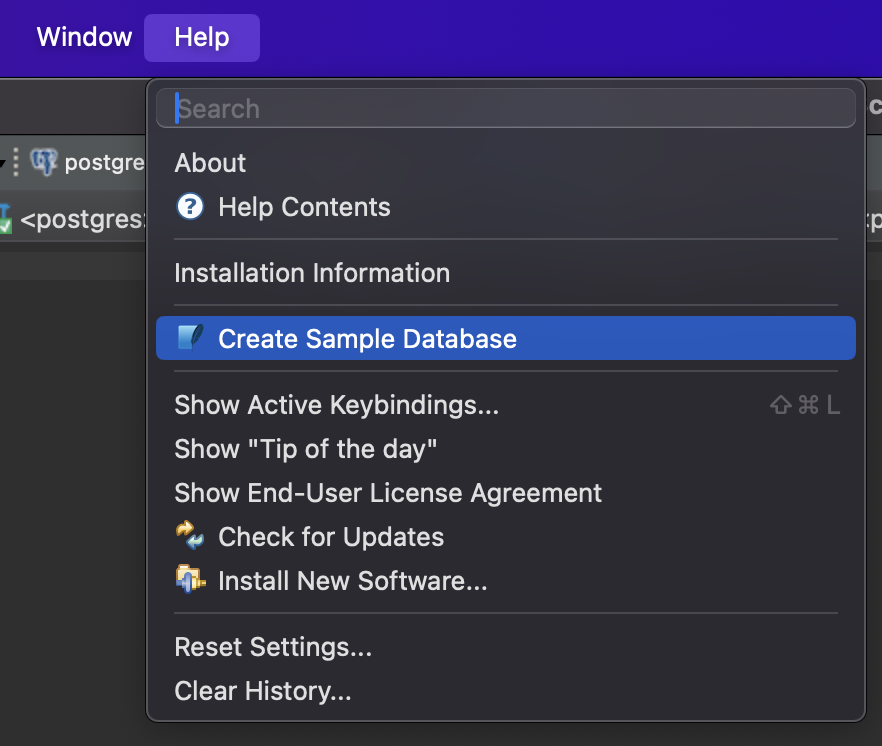Open Show Active Keybindings
Image resolution: width=882 pixels, height=746 pixels.
(506, 405)
